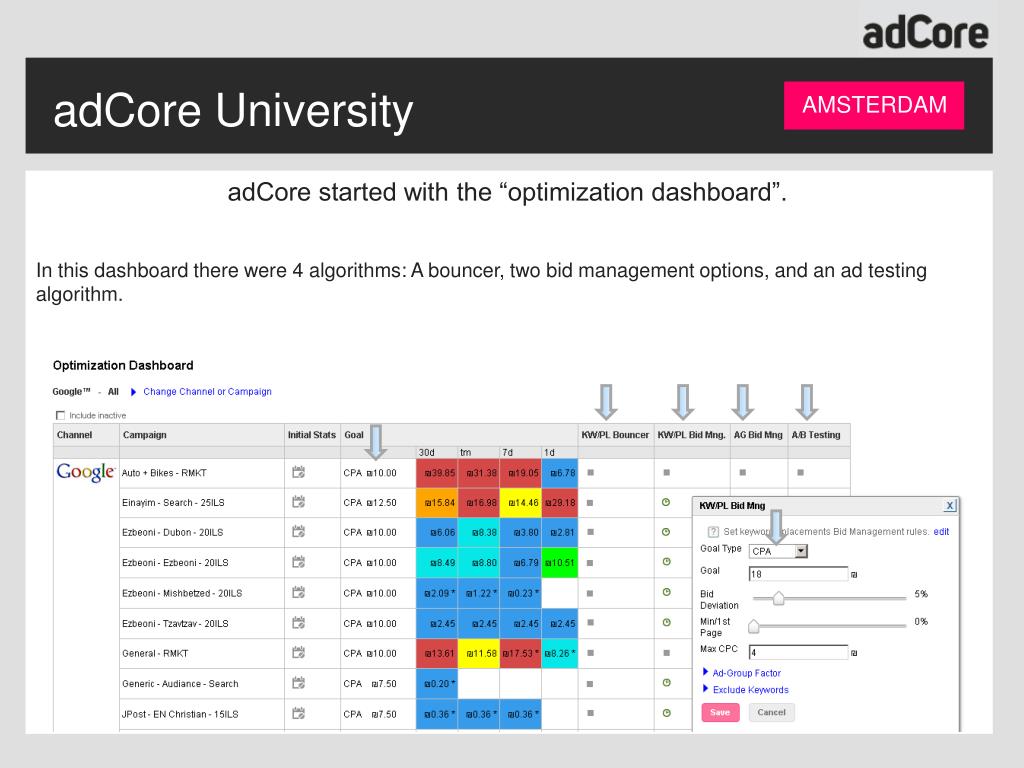Toggle AG Bid Mng for Auto + Bikes - RMKT
The height and width of the screenshot is (768, 1024).
(x=743, y=472)
